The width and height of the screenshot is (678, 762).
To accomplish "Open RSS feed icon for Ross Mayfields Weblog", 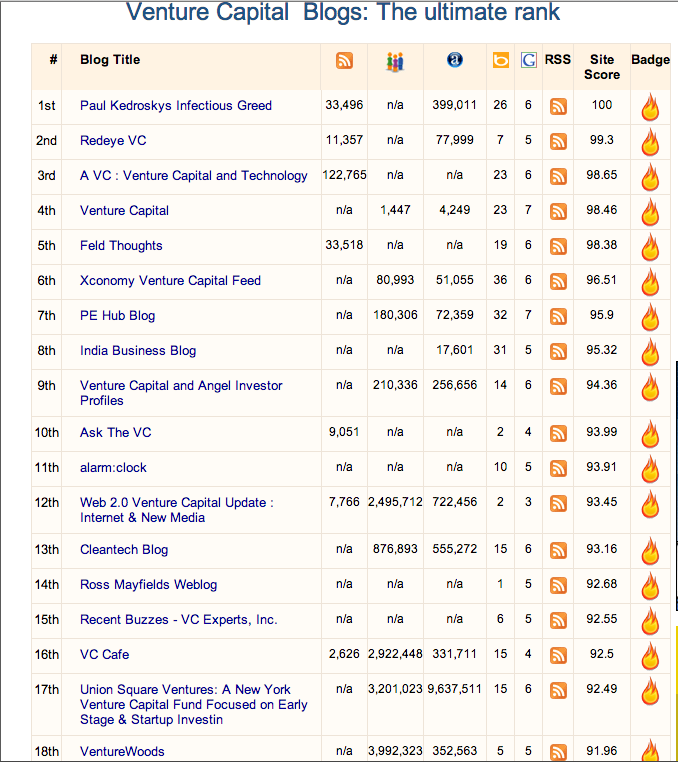I will pos(558,585).
